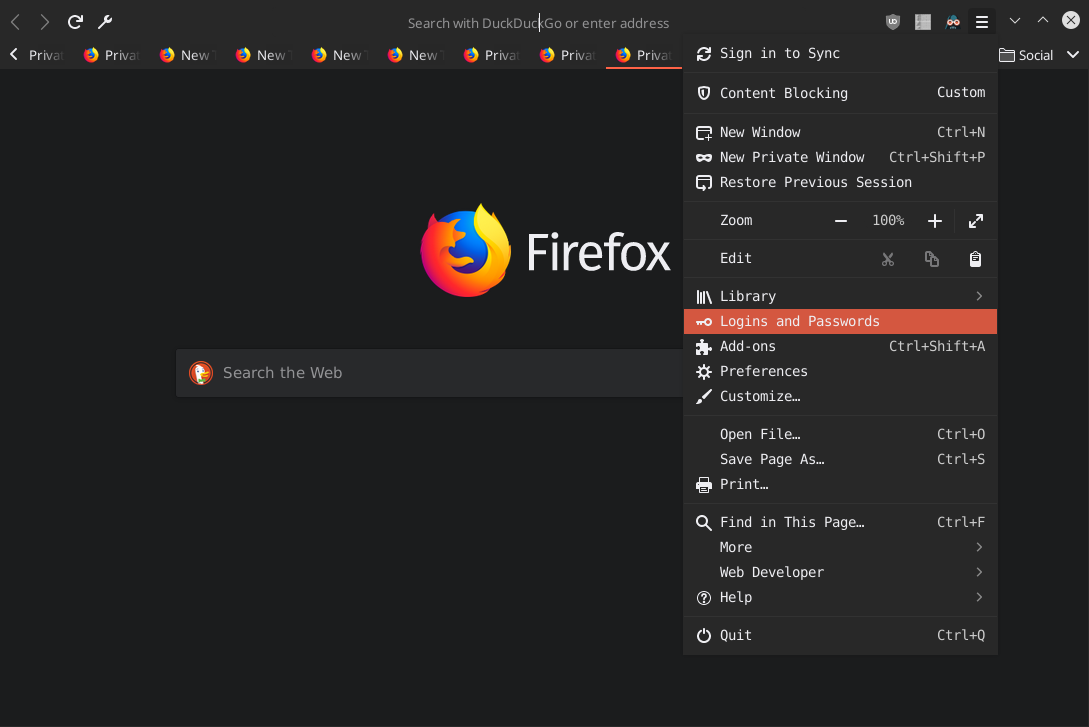Click the Back navigation arrow
1089x727 pixels.
click(15, 22)
